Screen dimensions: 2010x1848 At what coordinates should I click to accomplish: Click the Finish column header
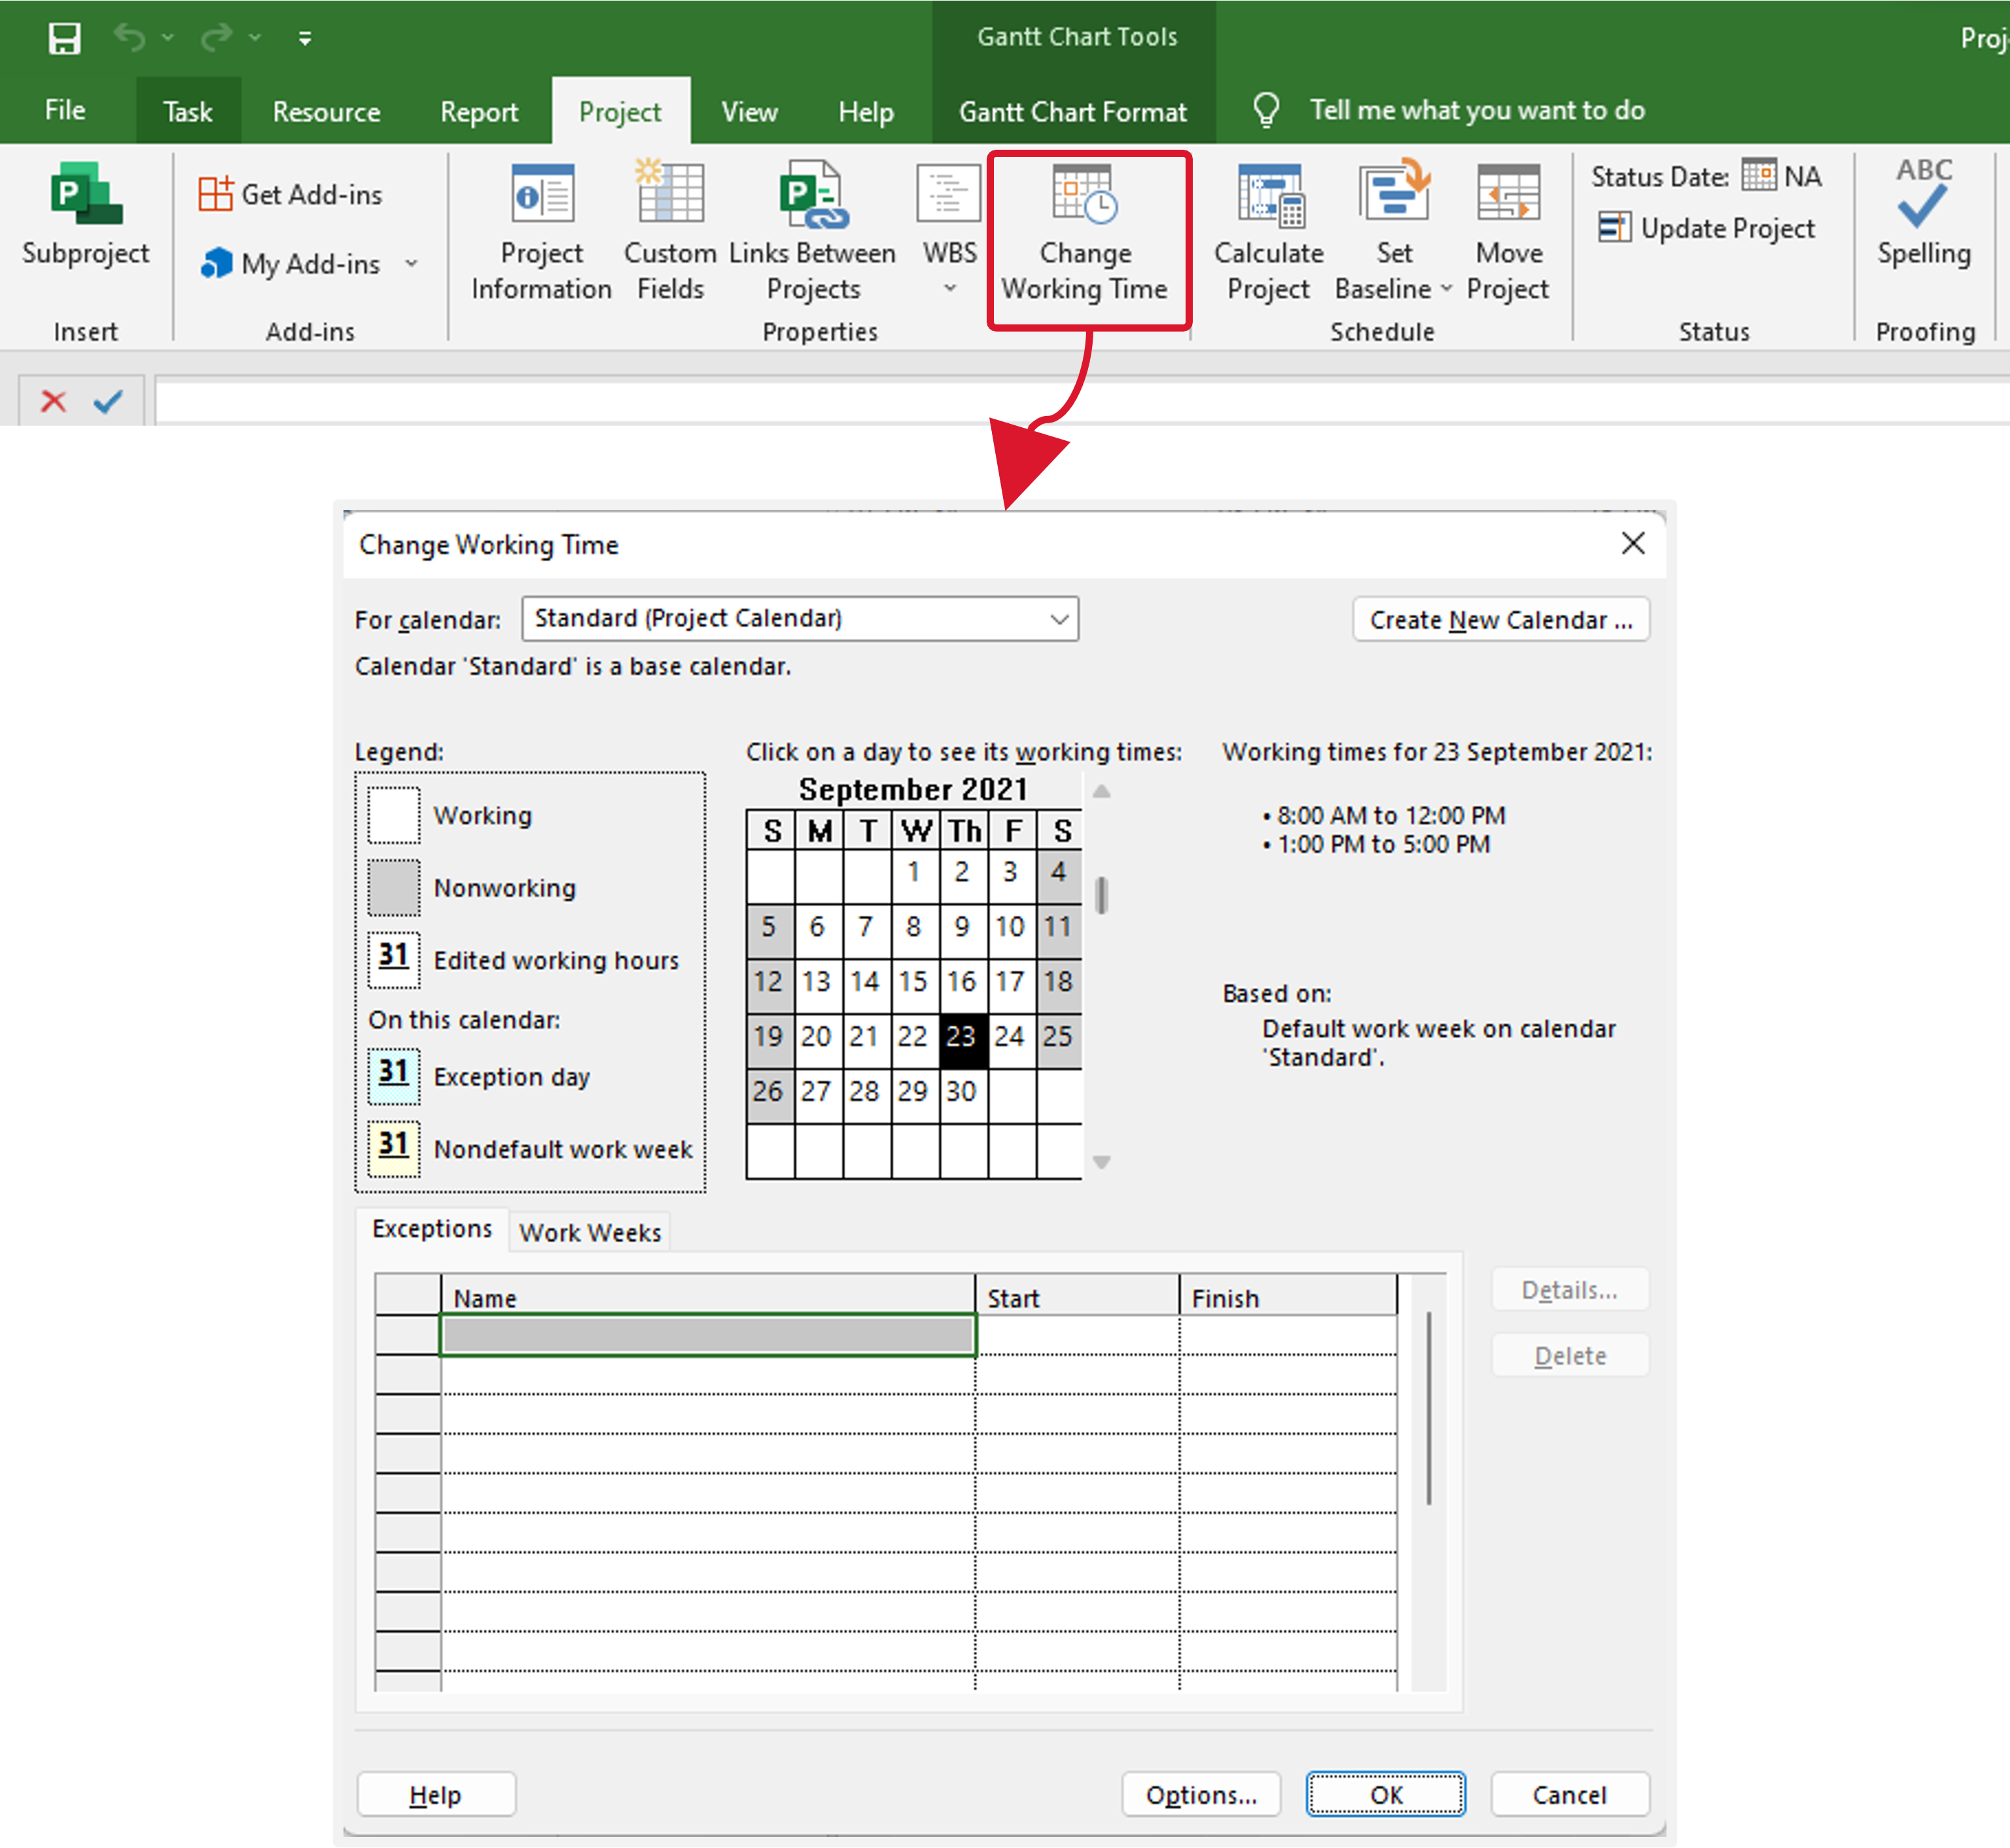[x=1288, y=1297]
